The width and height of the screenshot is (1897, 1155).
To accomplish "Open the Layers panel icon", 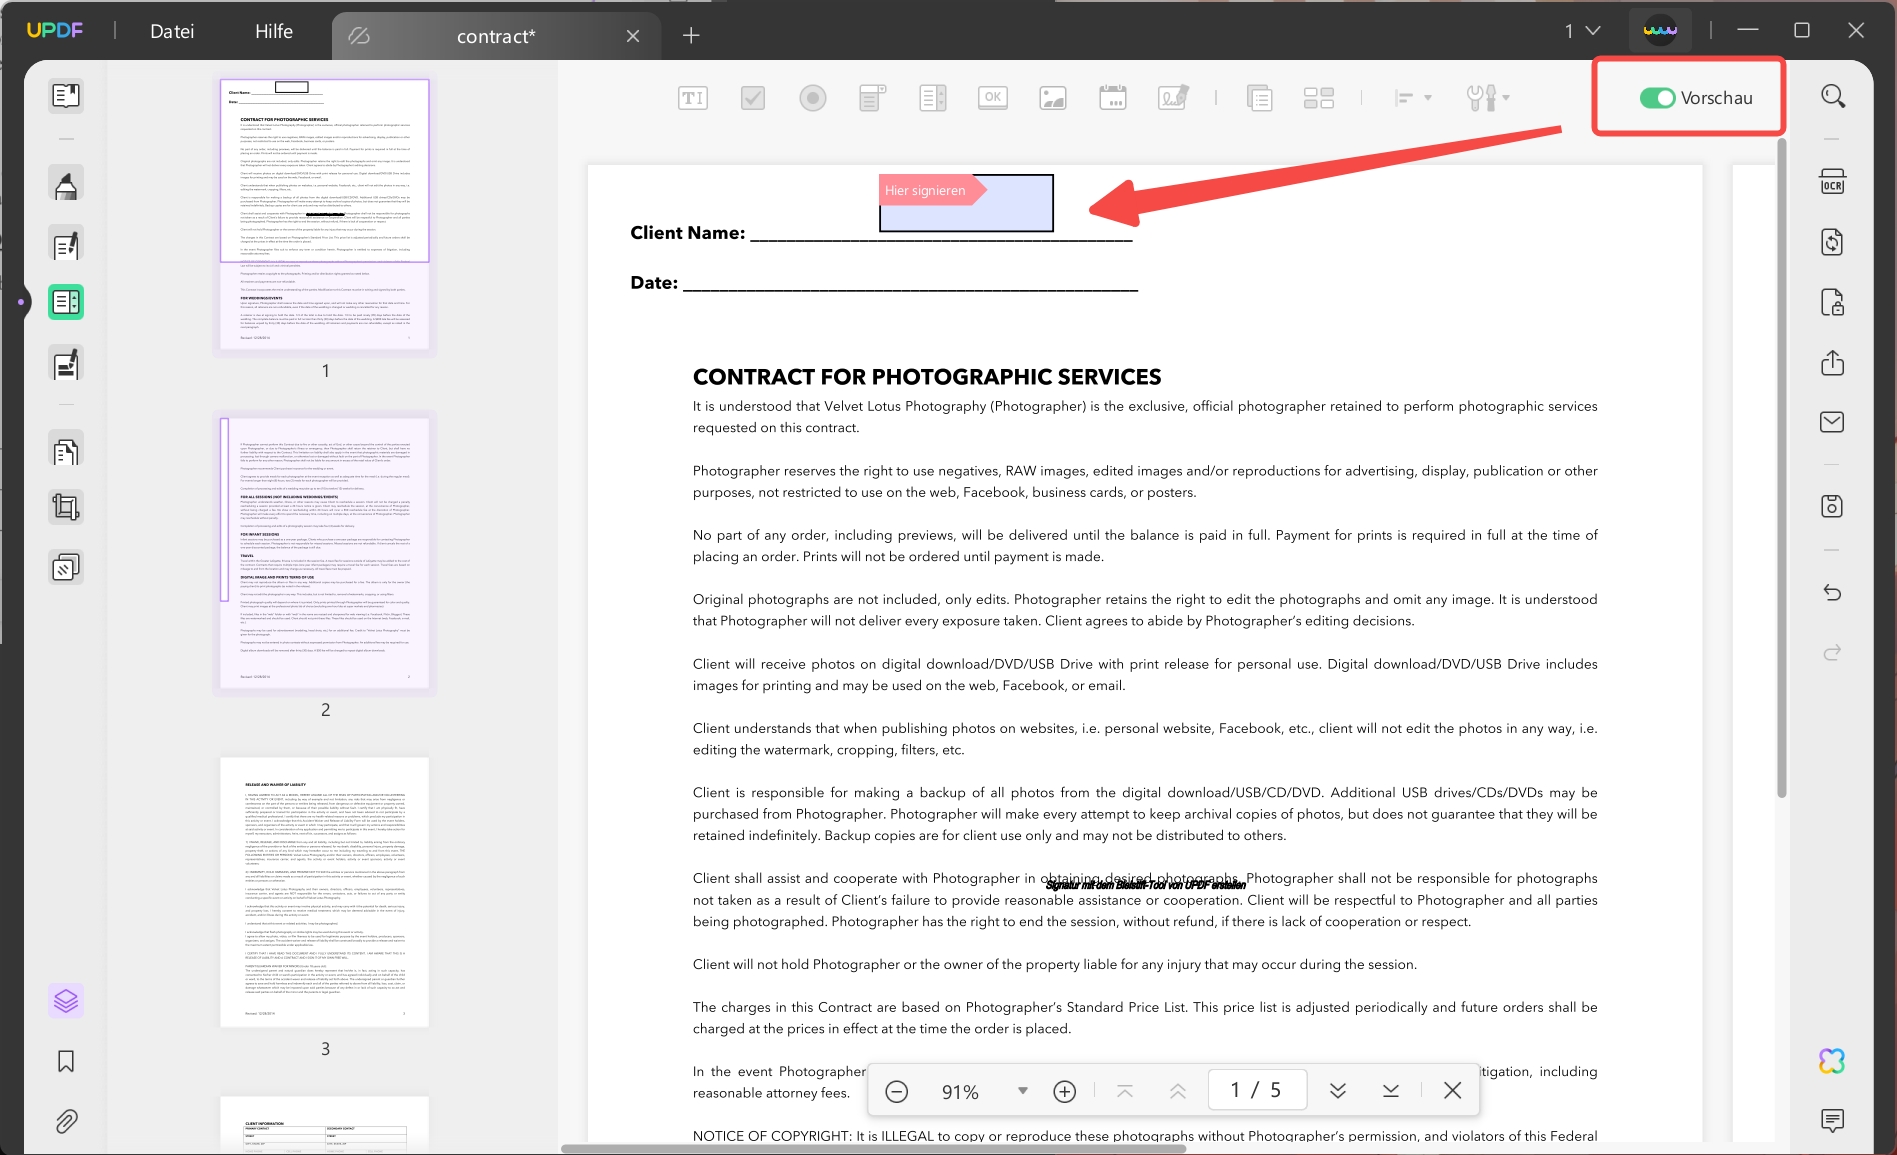I will pos(66,1000).
